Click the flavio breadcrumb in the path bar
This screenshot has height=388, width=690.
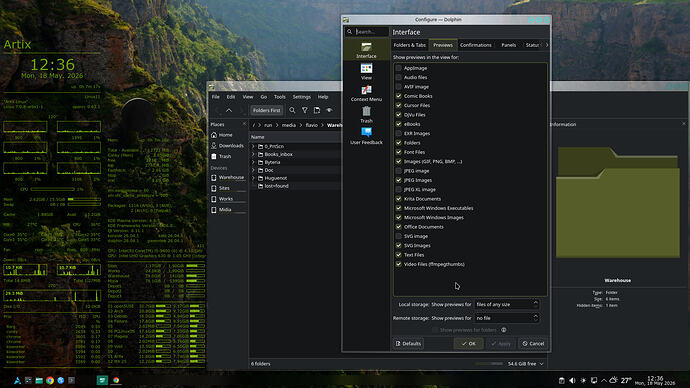(312, 125)
